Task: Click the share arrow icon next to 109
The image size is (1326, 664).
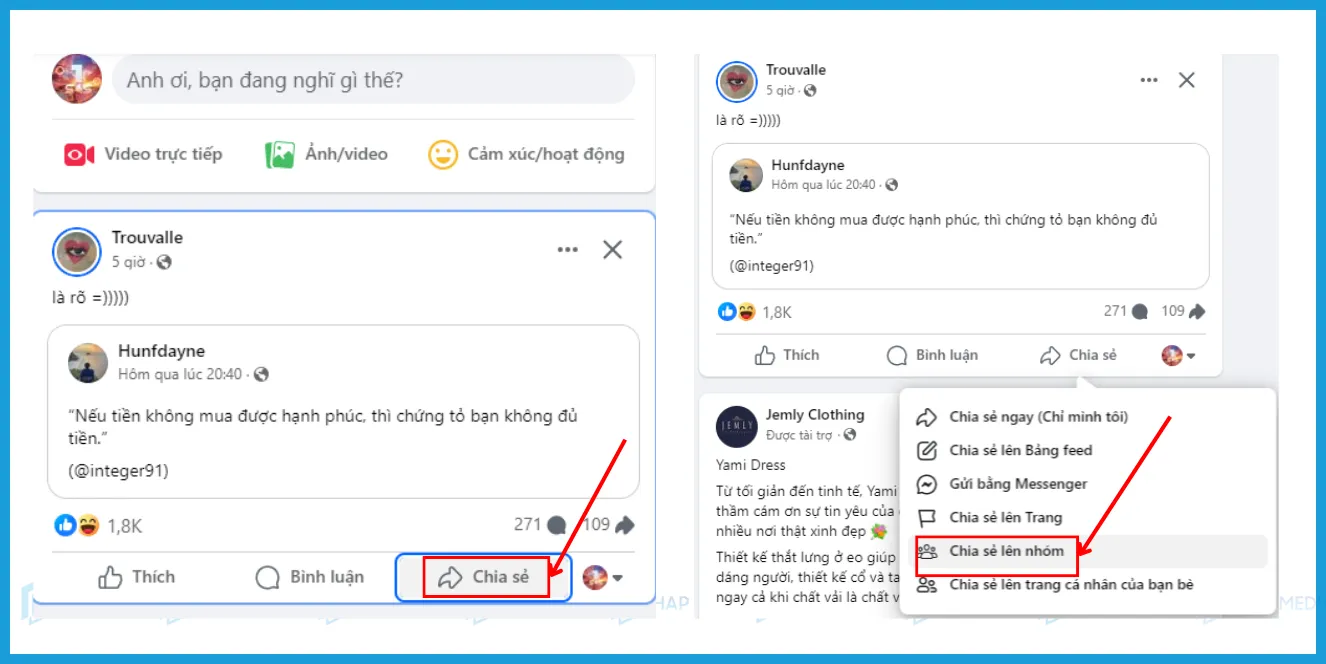Action: 622,524
